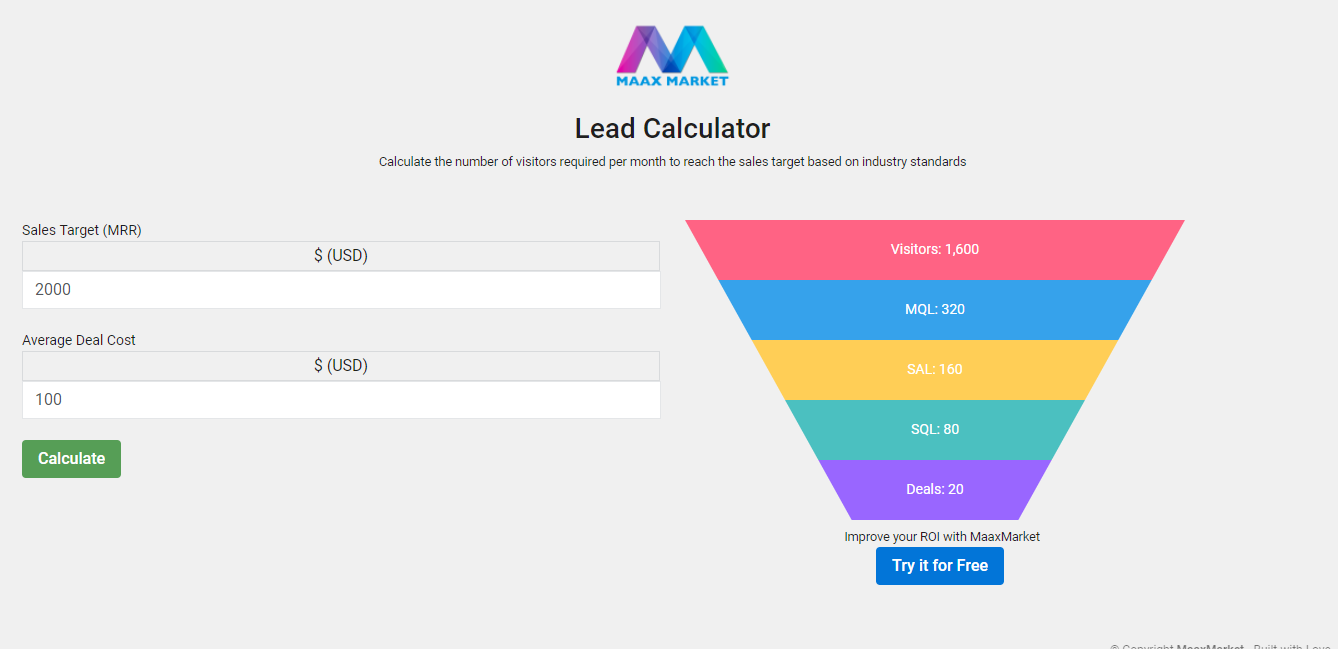The width and height of the screenshot is (1338, 649).
Task: Focus the Average Deal Cost input containing 100
Action: tap(341, 400)
